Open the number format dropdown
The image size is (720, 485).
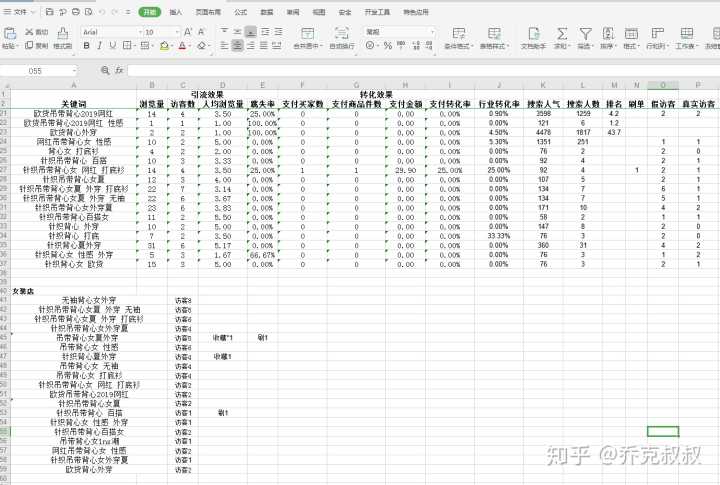(x=432, y=32)
